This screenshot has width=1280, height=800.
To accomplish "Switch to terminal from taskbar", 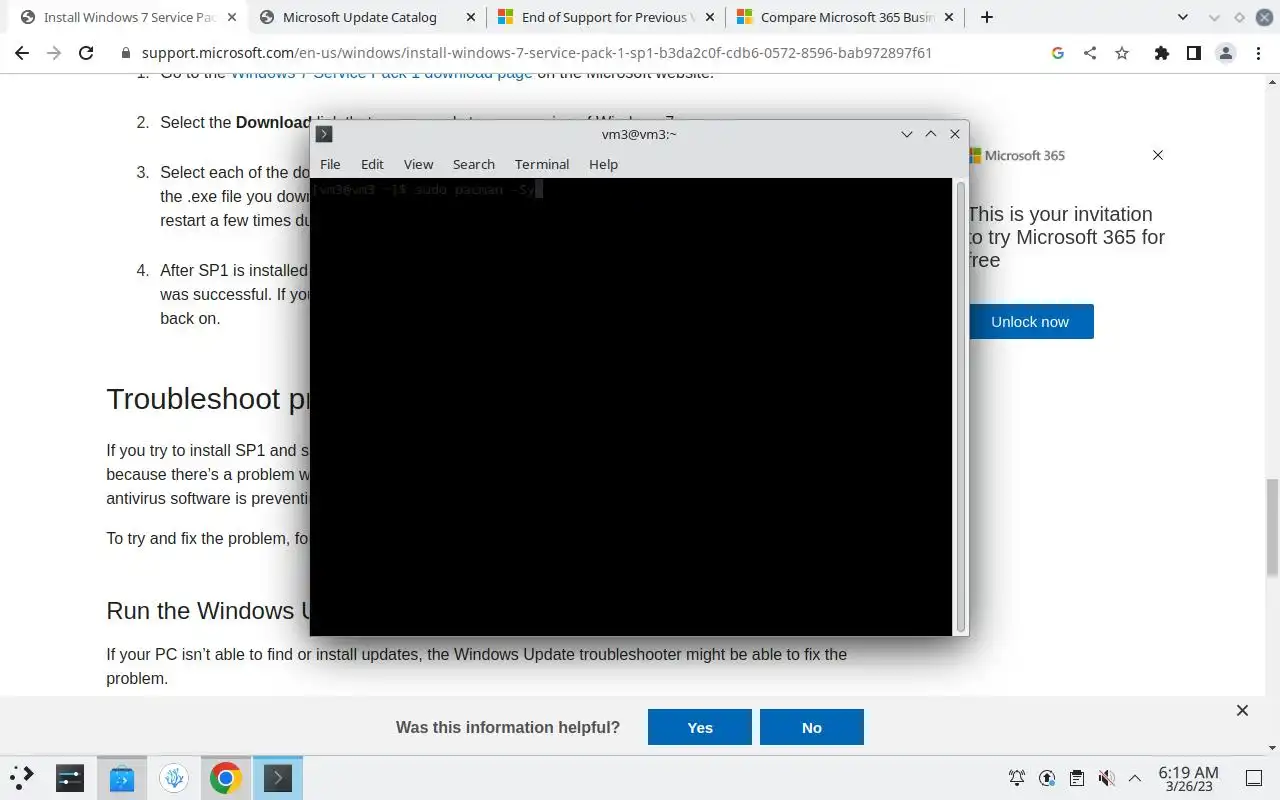I will tap(277, 777).
